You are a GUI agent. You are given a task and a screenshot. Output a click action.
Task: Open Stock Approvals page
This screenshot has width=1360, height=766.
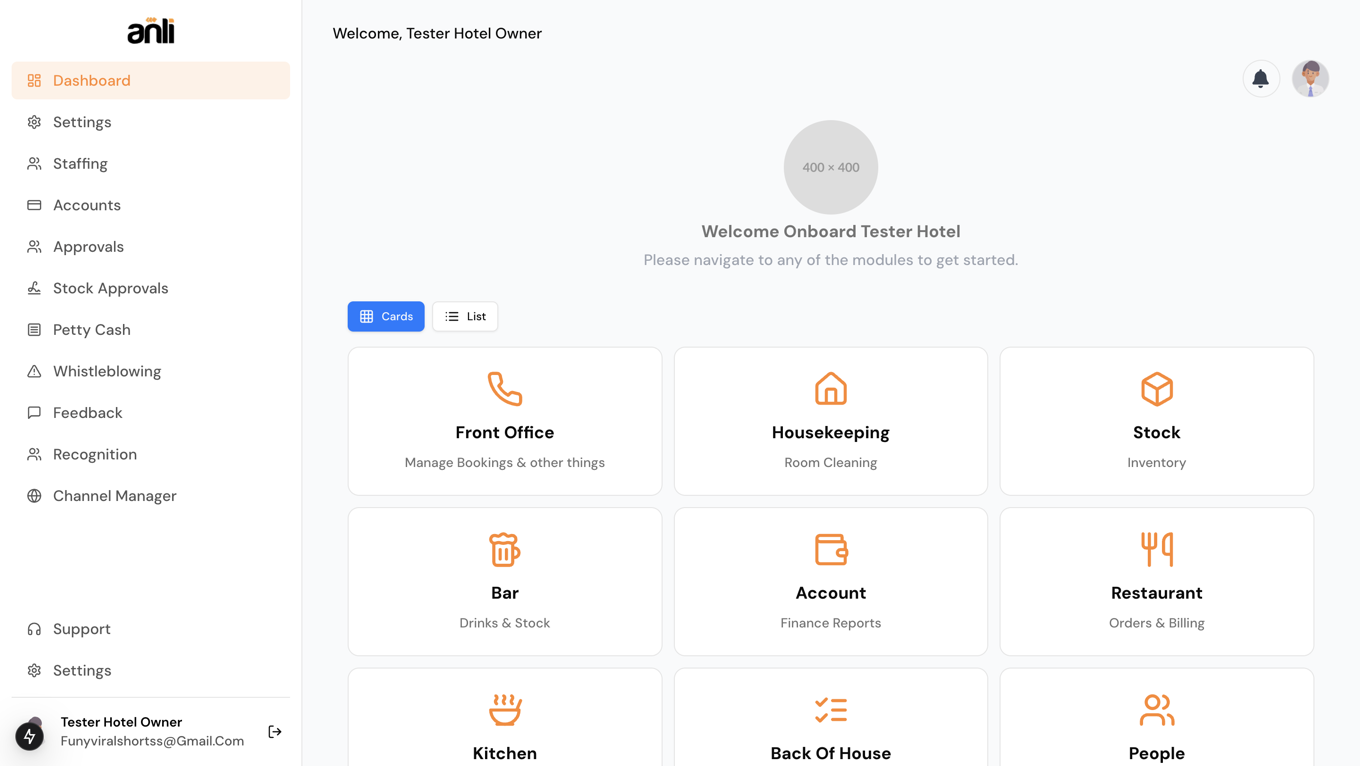tap(151, 288)
